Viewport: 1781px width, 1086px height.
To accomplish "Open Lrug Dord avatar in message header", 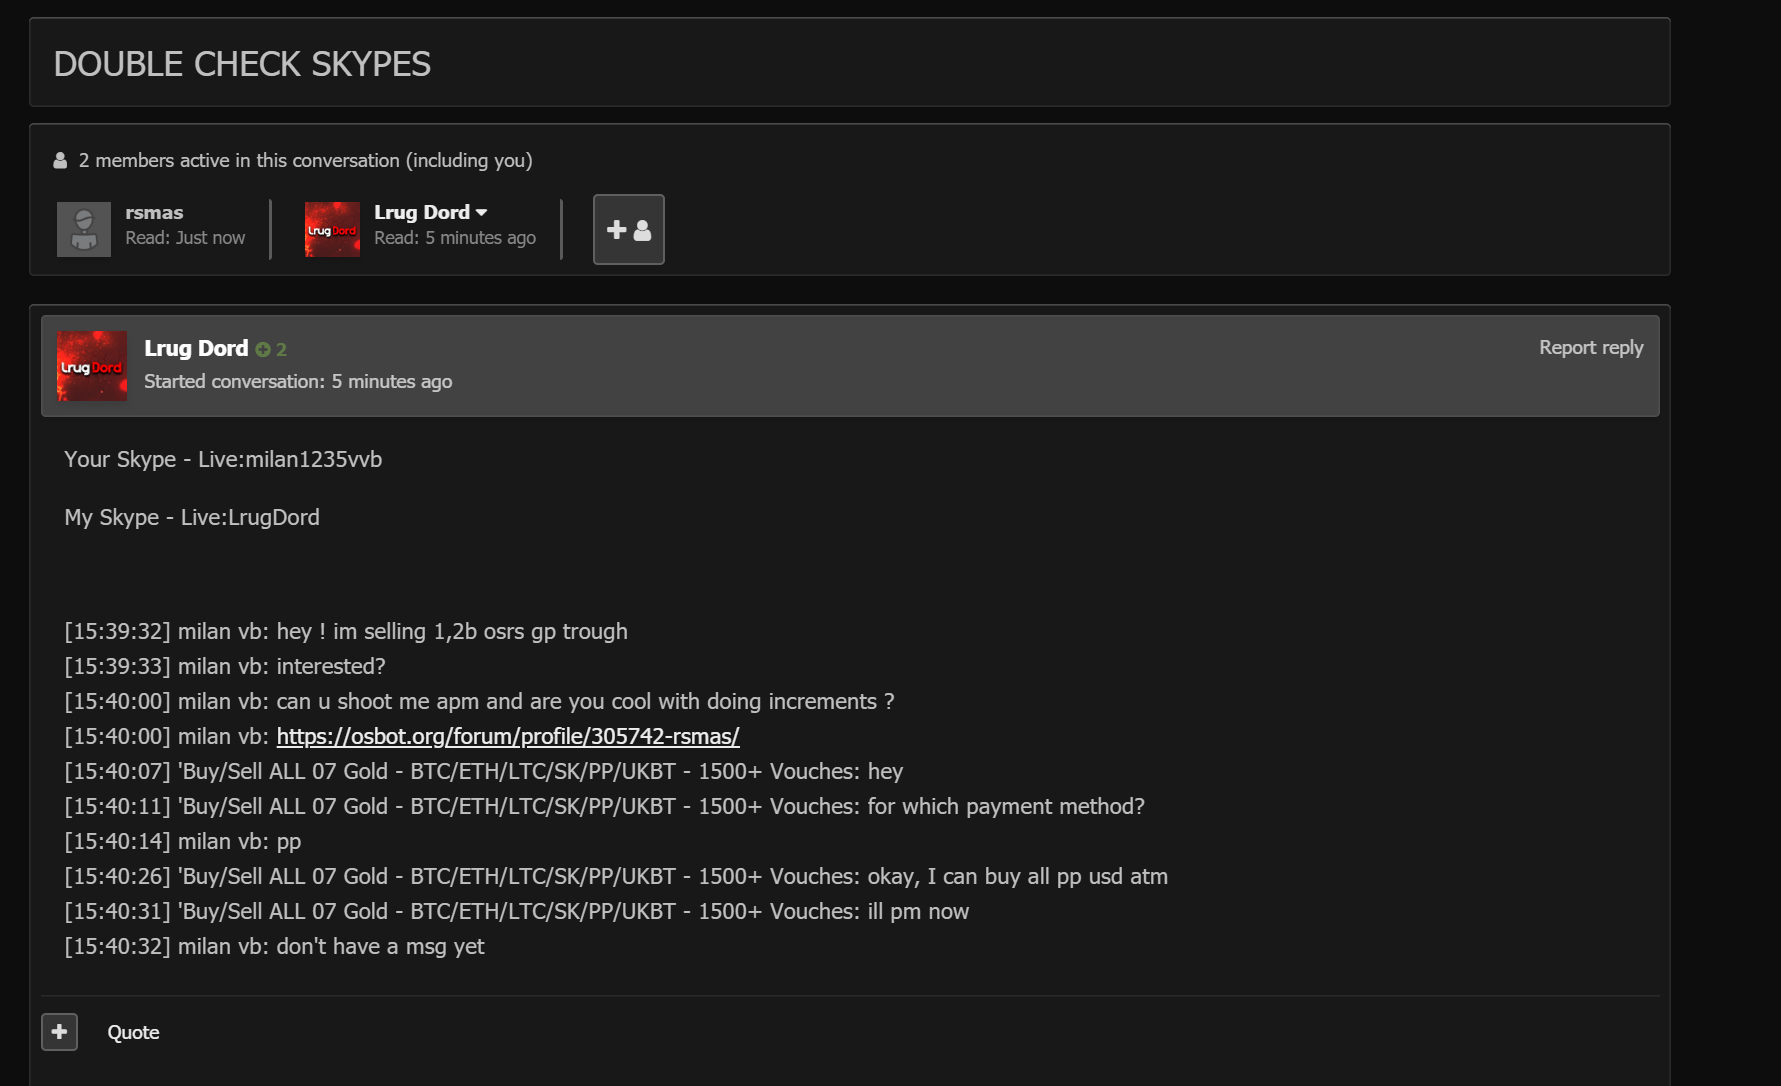I will click(92, 366).
